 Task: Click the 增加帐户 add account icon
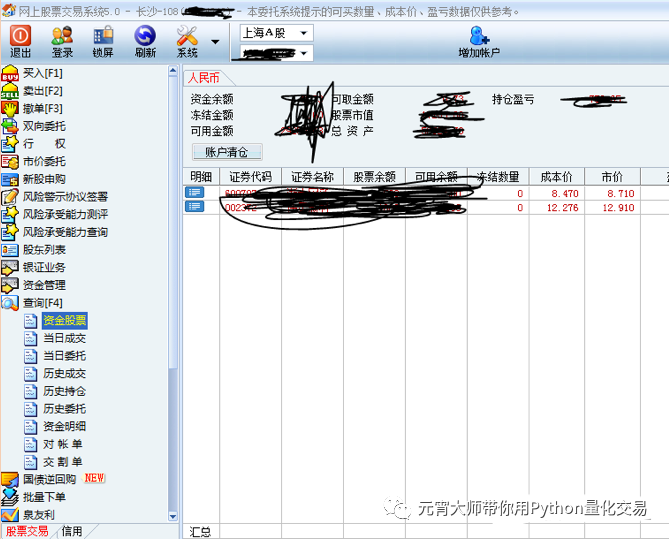479,41
